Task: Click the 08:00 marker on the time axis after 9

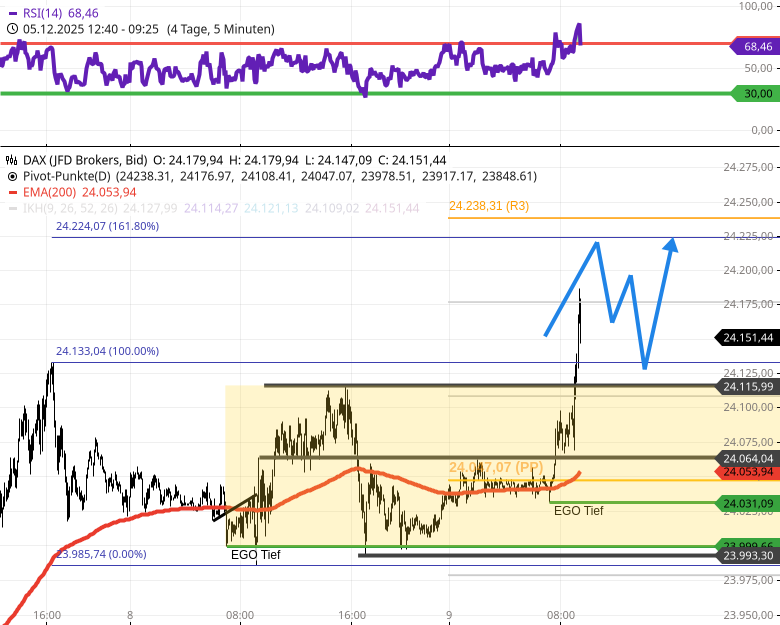Action: 561,615
